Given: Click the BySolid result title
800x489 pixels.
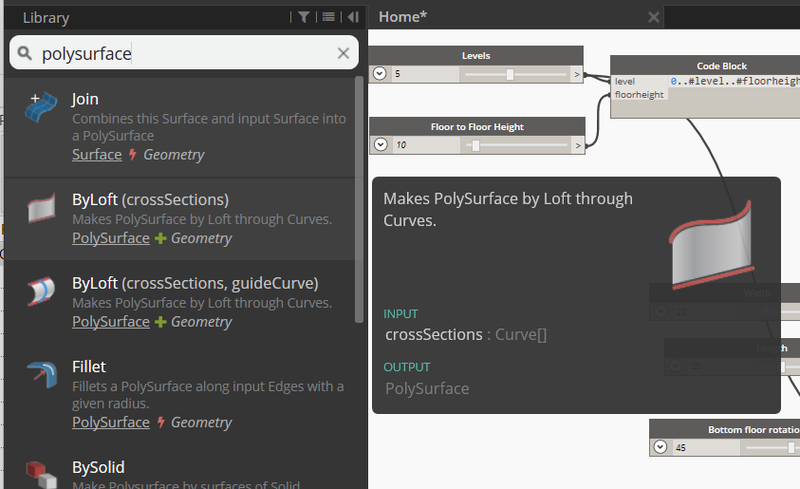Looking at the screenshot, I should (98, 468).
